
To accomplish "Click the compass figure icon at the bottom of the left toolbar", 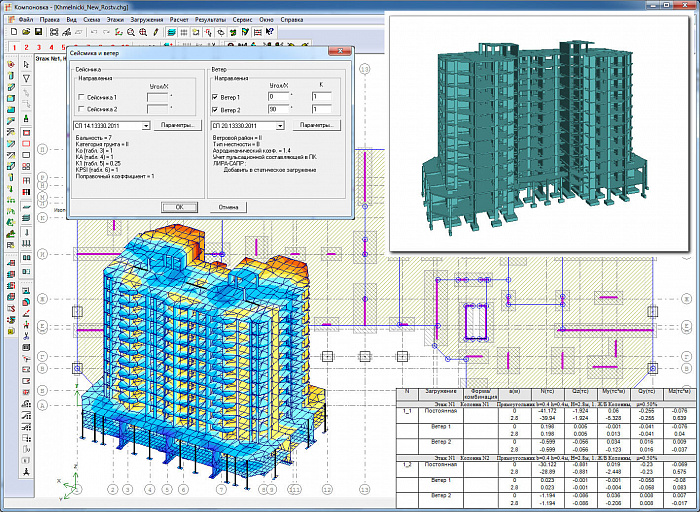I will click(x=26, y=472).
